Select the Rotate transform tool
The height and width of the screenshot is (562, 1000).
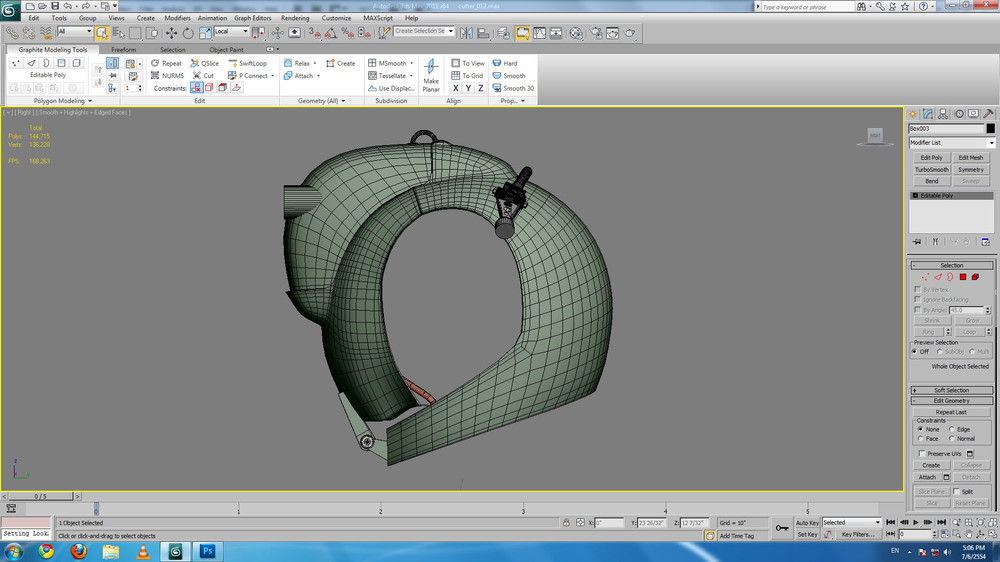pos(187,32)
